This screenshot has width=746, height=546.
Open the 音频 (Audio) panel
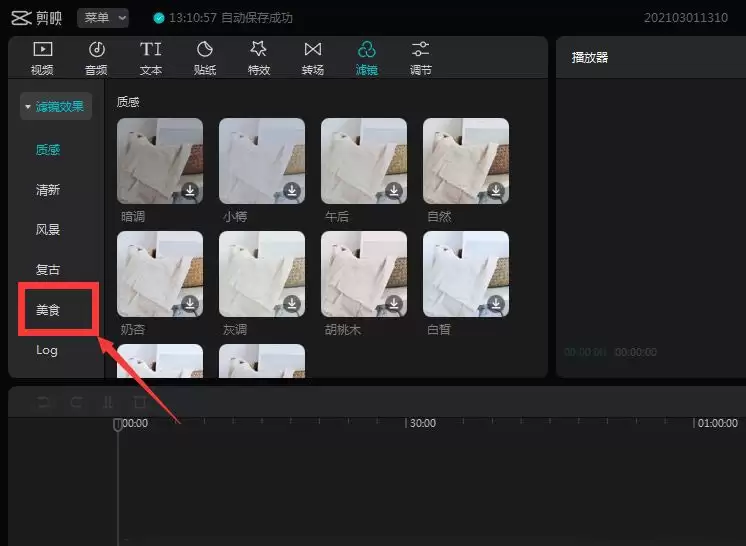click(96, 58)
